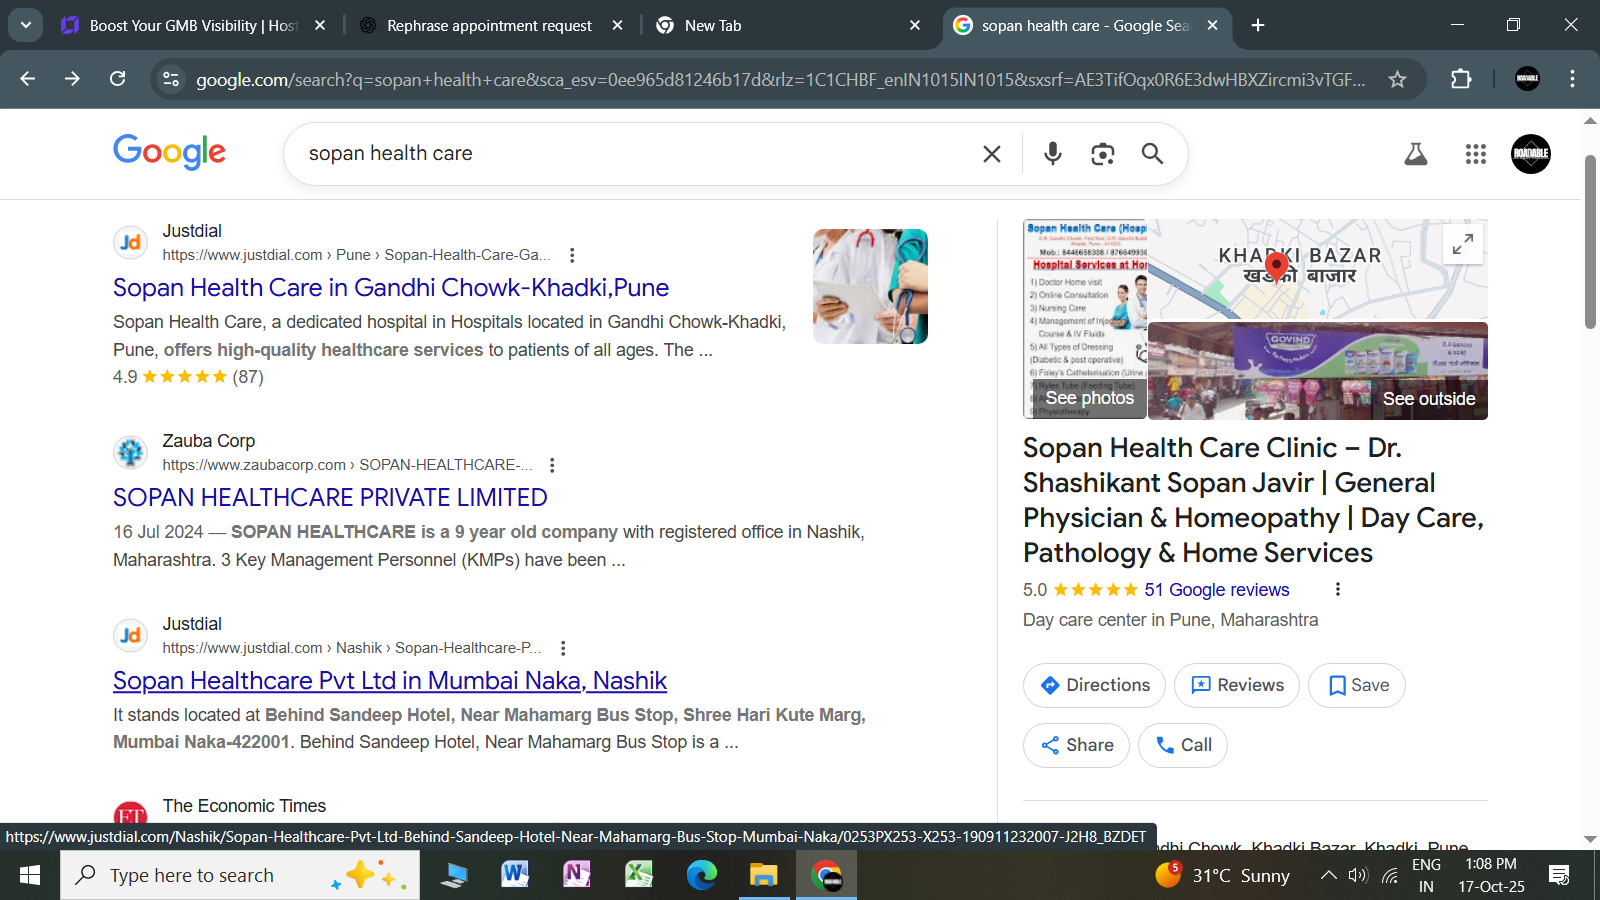This screenshot has width=1600, height=900.
Task: Open the Chrome extensions puzzle icon
Action: coord(1461,79)
